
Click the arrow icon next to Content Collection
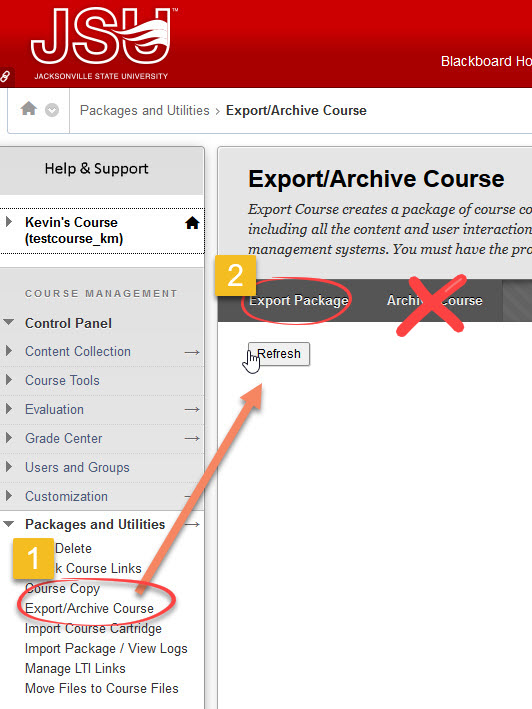(192, 352)
